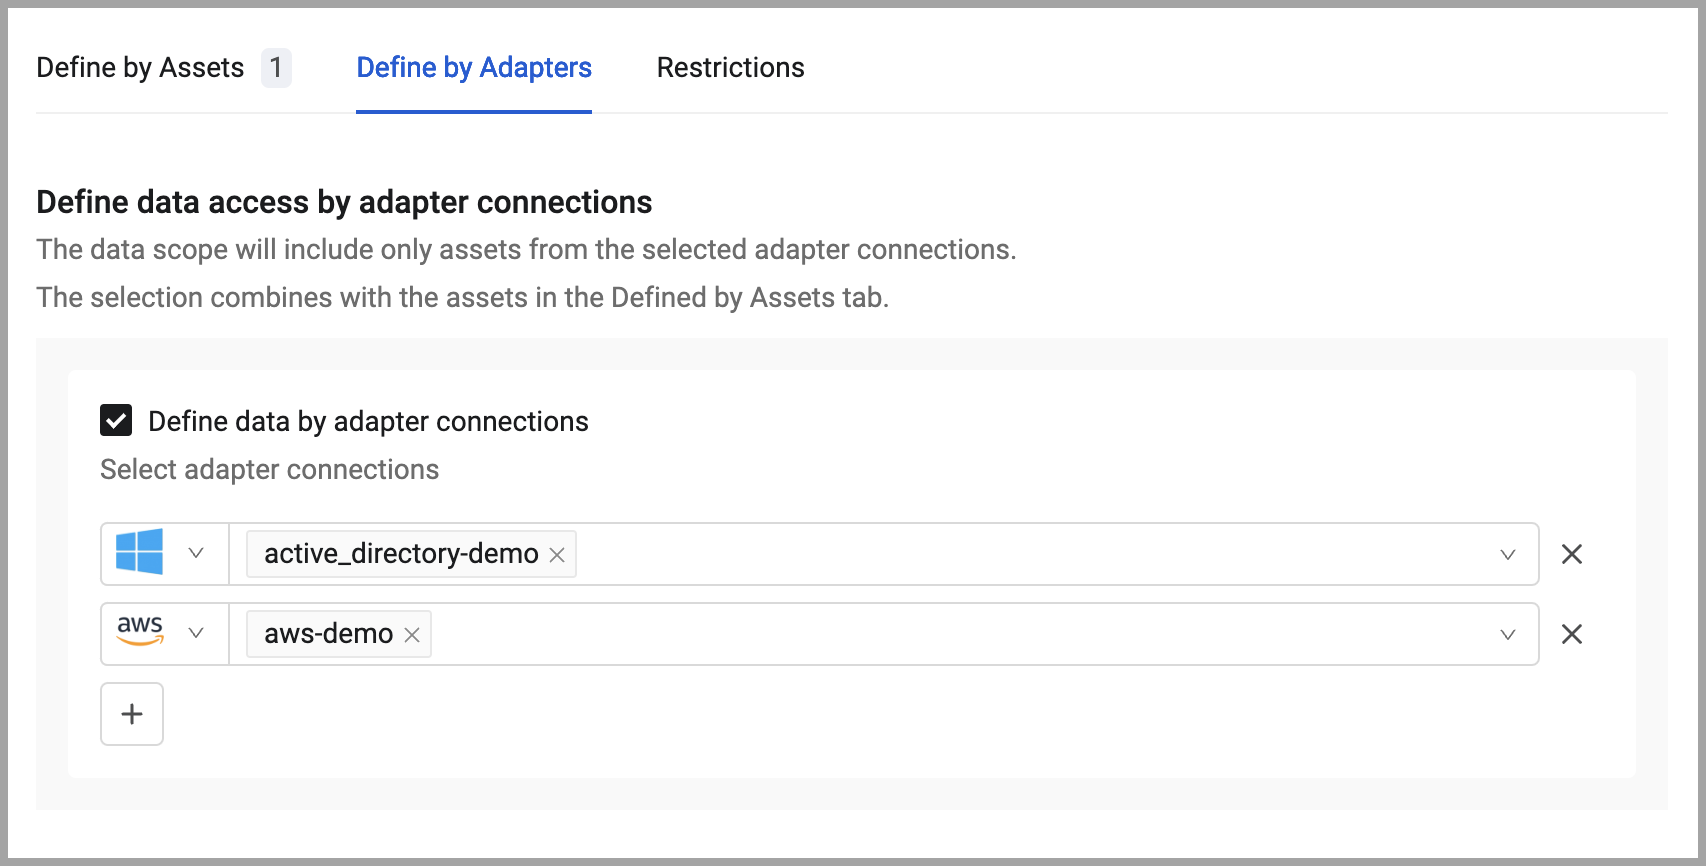This screenshot has width=1706, height=866.
Task: Switch to Define by Assets tab
Action: point(140,68)
